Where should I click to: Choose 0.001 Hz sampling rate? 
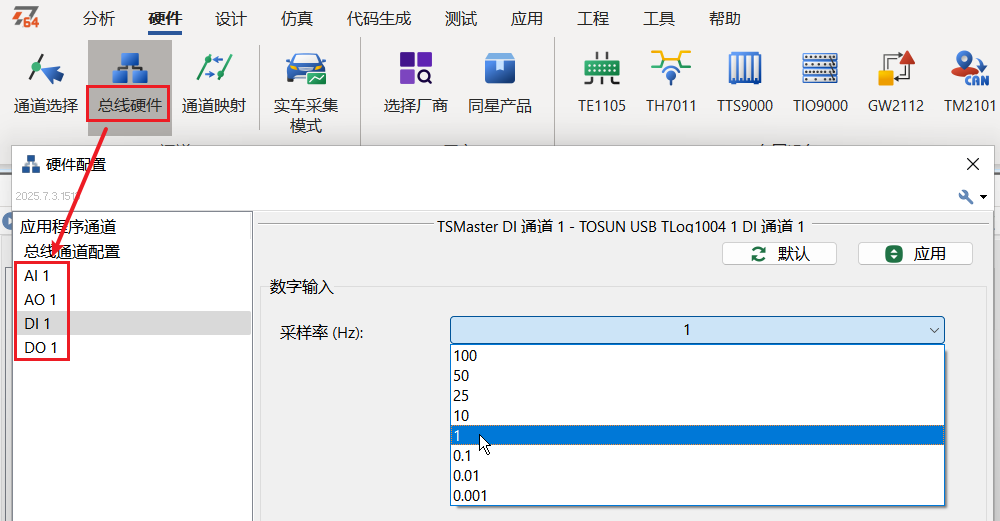[x=697, y=495]
